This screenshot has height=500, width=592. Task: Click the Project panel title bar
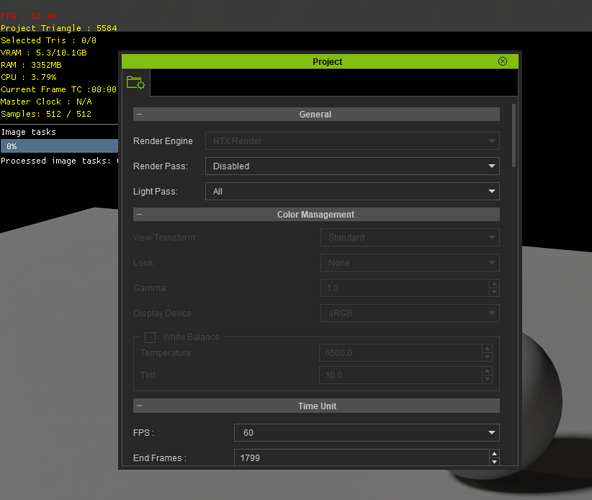320,62
